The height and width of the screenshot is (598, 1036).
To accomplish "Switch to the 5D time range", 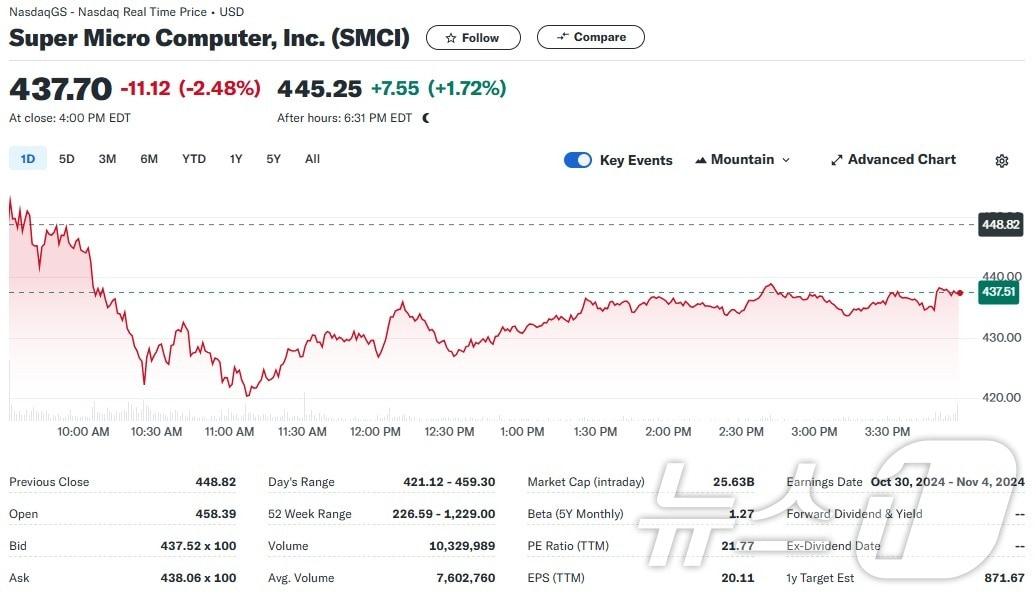I will click(67, 159).
